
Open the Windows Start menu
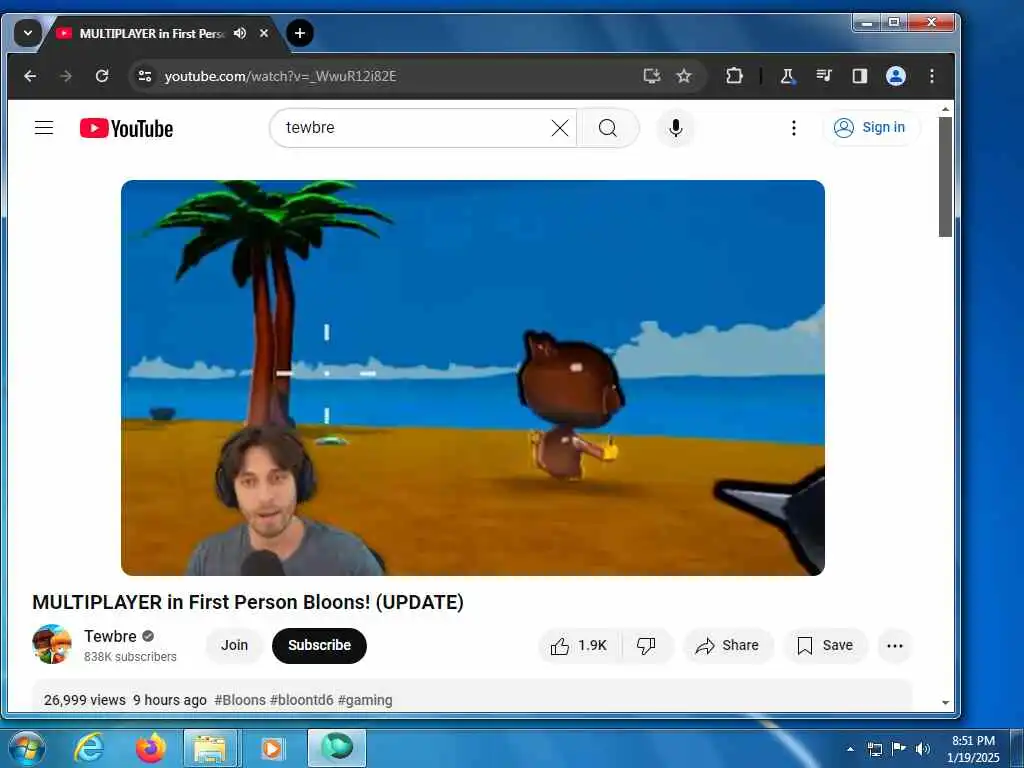click(x=27, y=748)
